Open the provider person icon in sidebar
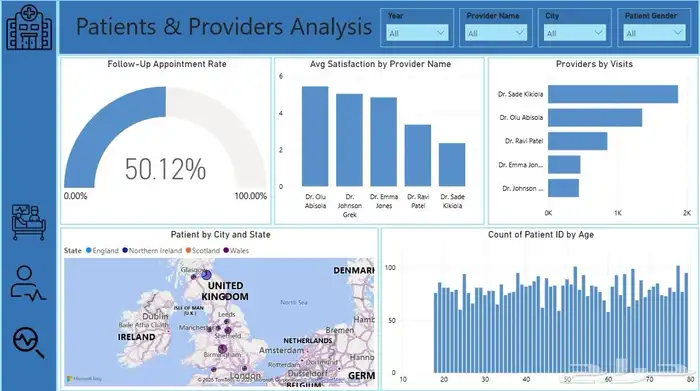Screen dimensions: 700x391 click(28, 283)
